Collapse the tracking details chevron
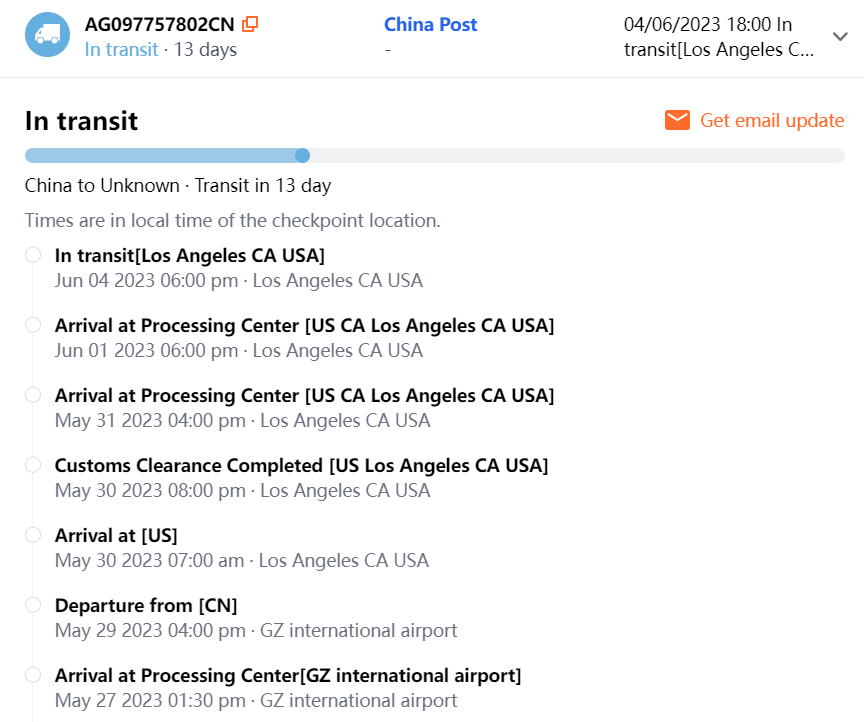 click(840, 36)
